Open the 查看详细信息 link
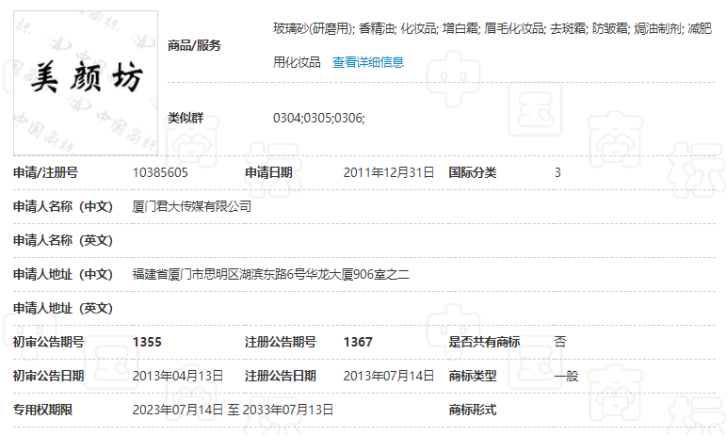This screenshot has height=436, width=727. click(x=368, y=62)
